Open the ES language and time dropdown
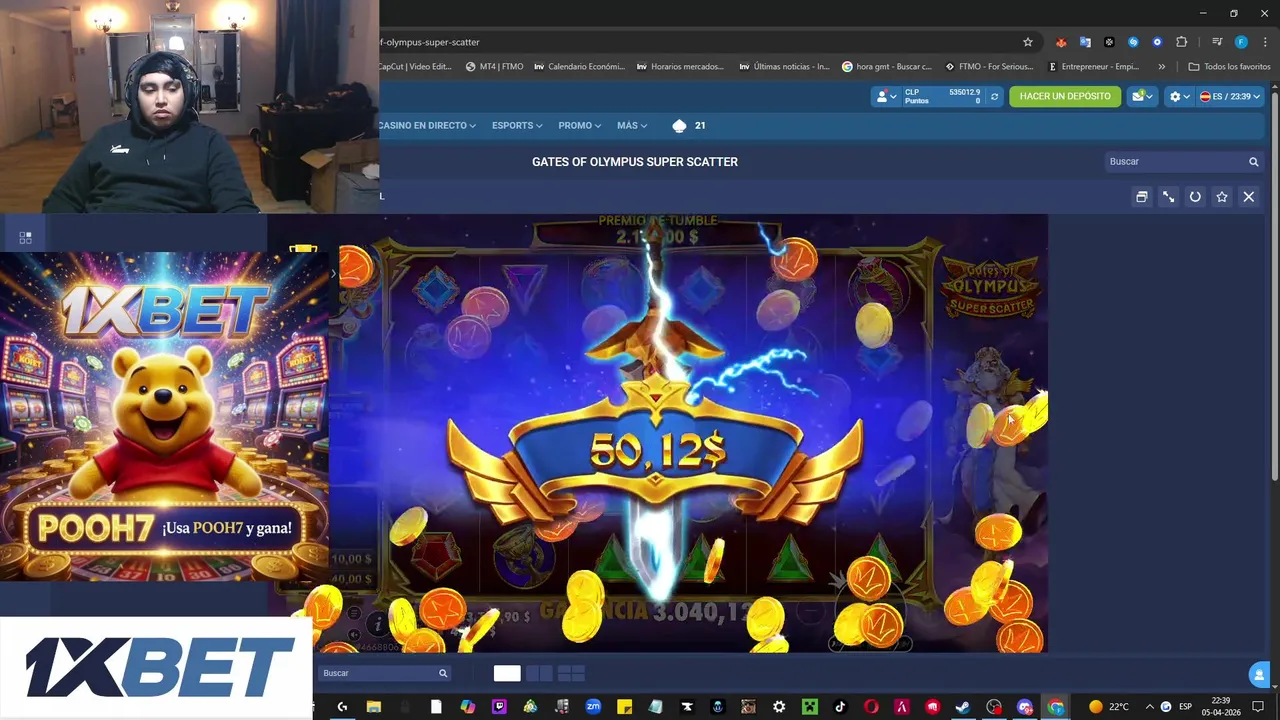The height and width of the screenshot is (720, 1280). point(1229,96)
